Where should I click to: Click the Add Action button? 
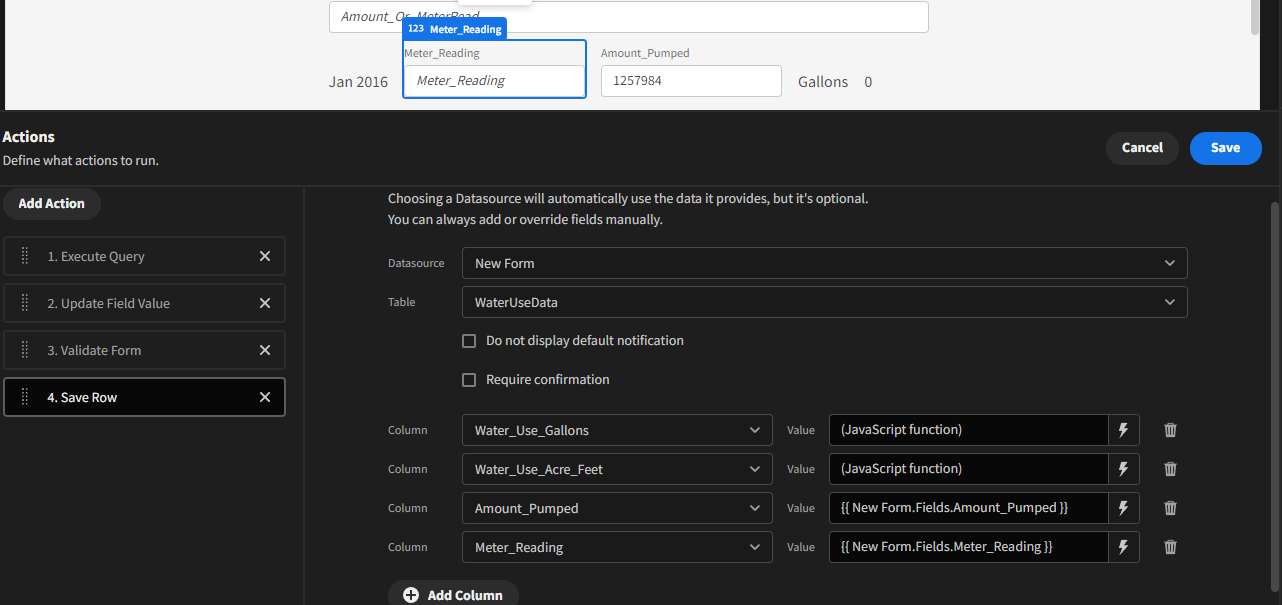(x=51, y=203)
